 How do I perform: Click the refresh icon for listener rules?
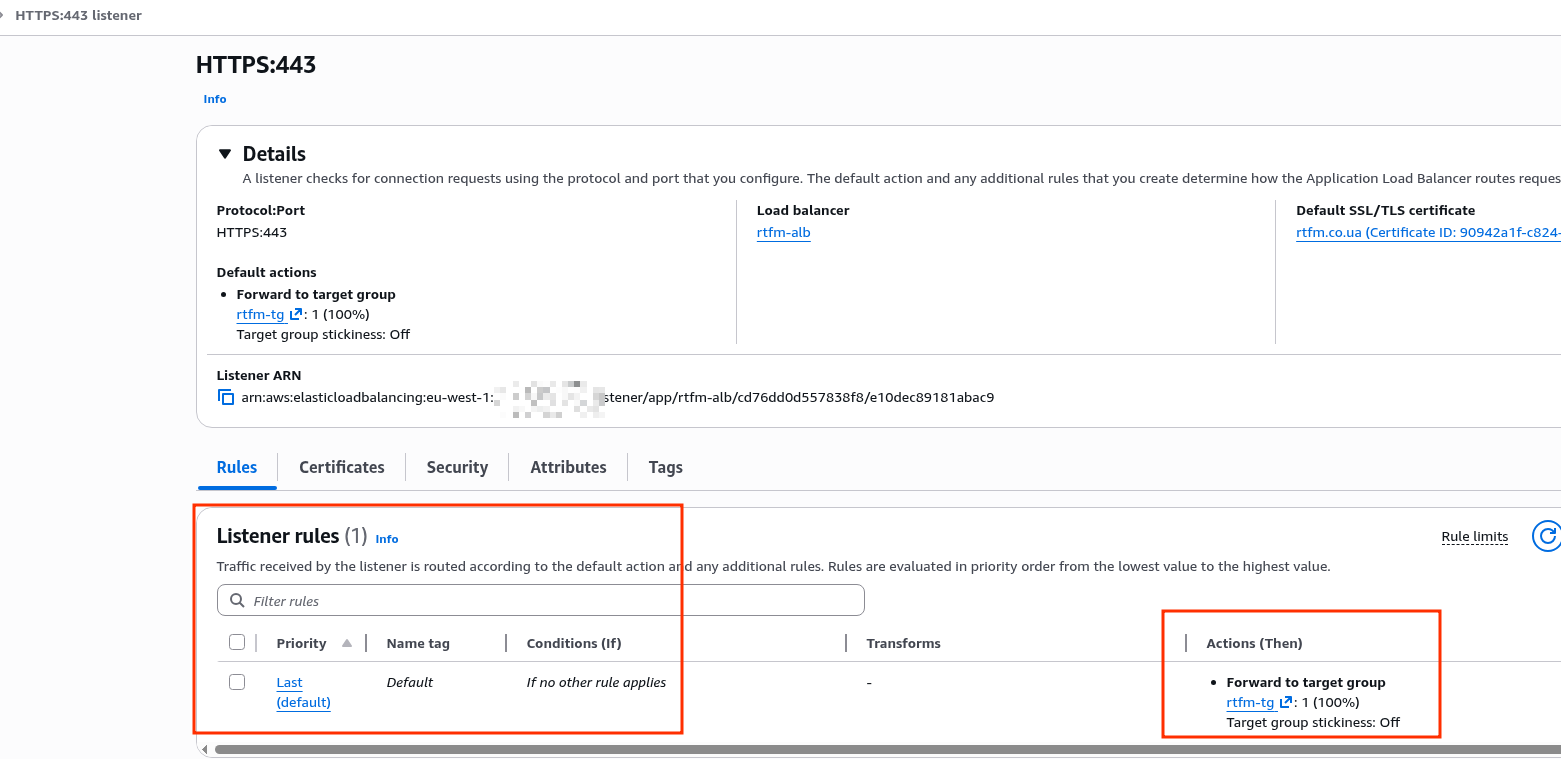1546,536
